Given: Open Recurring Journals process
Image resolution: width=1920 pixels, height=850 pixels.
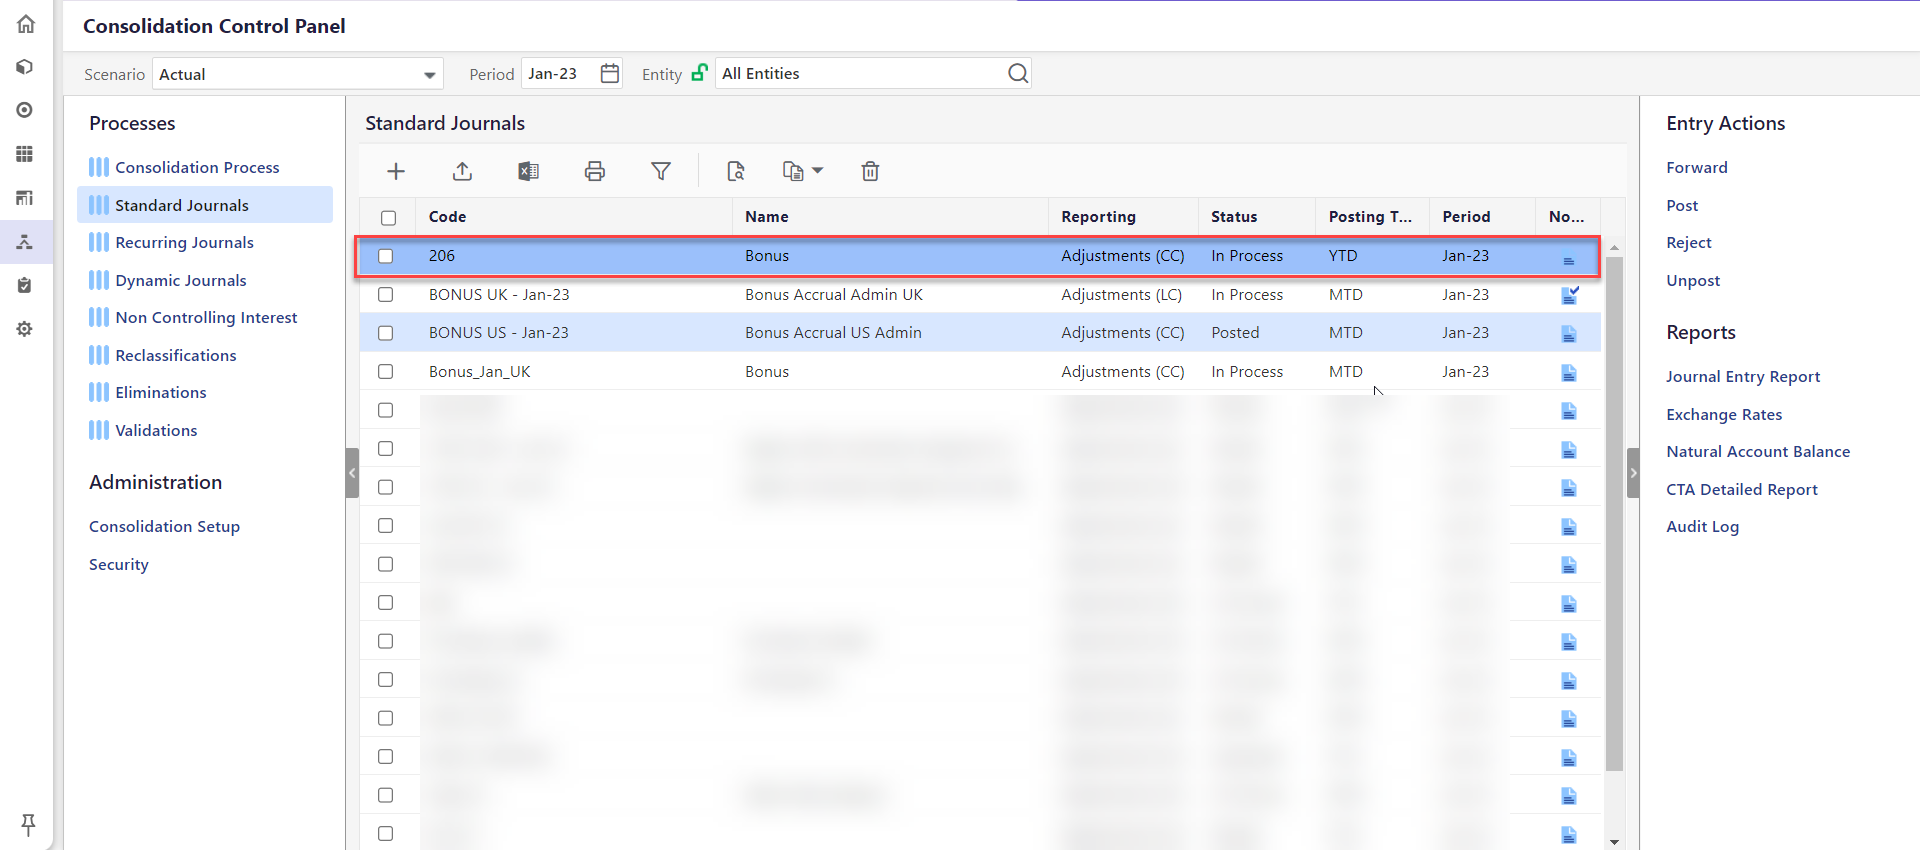Looking at the screenshot, I should coord(184,242).
